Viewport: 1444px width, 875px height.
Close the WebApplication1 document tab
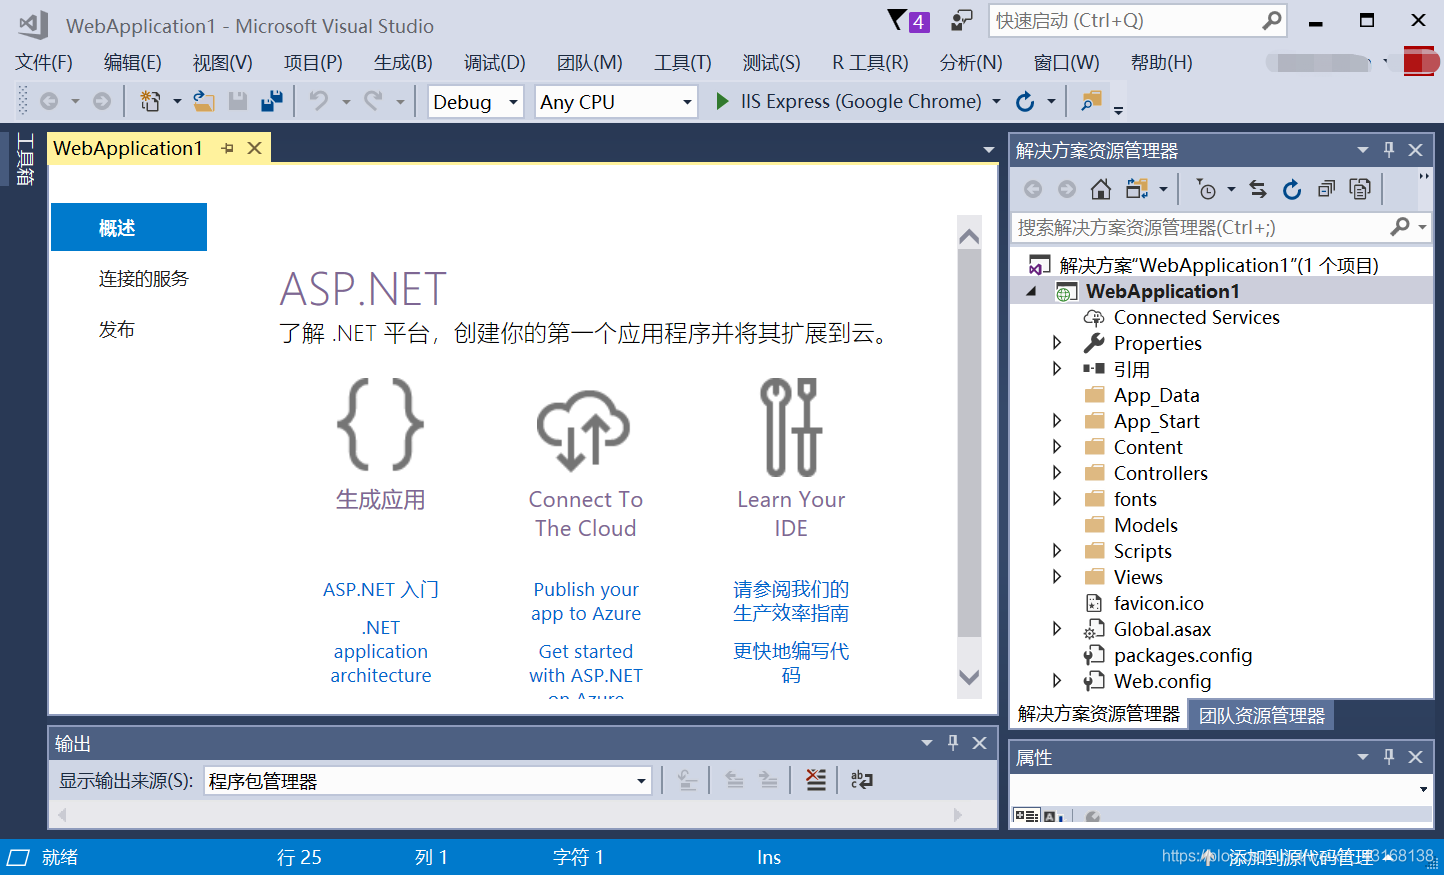pos(255,148)
